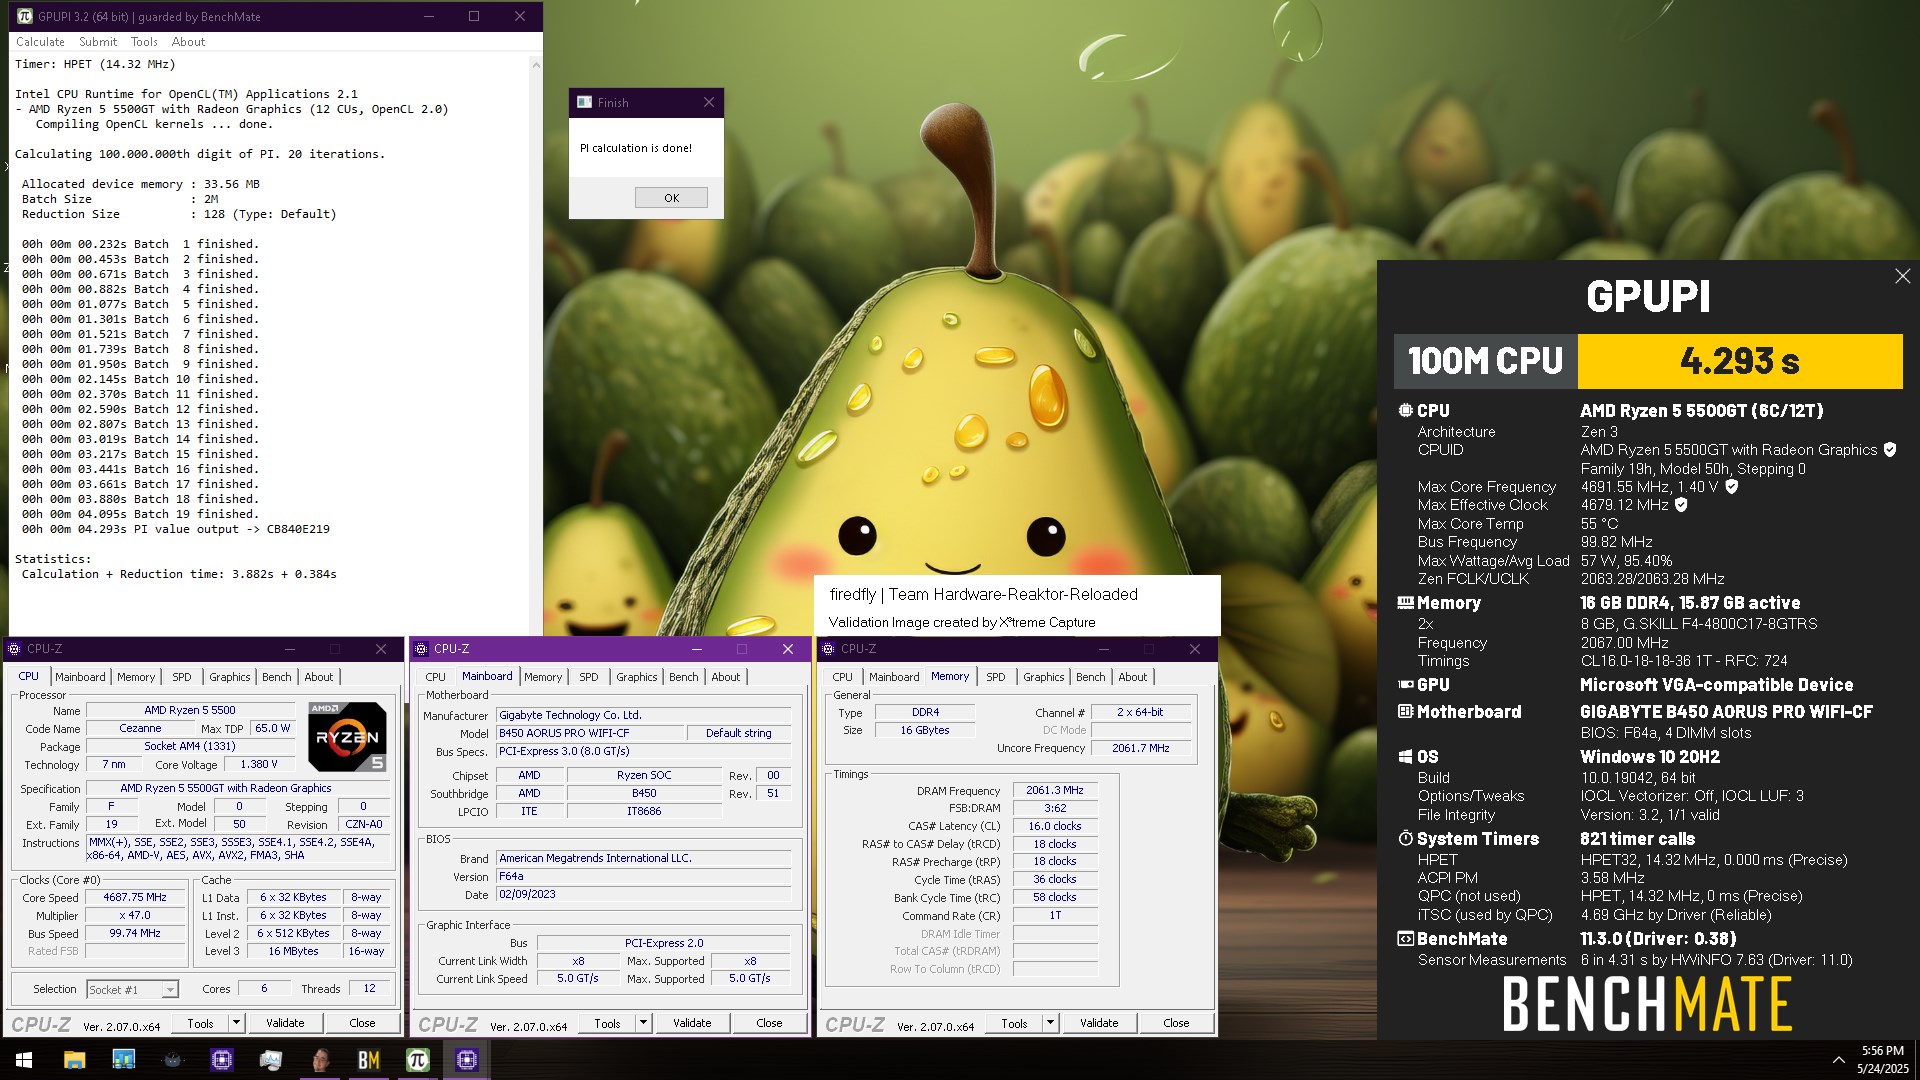1920x1080 pixels.
Task: Open the control panel chart taskbar icon
Action: pos(123,1060)
